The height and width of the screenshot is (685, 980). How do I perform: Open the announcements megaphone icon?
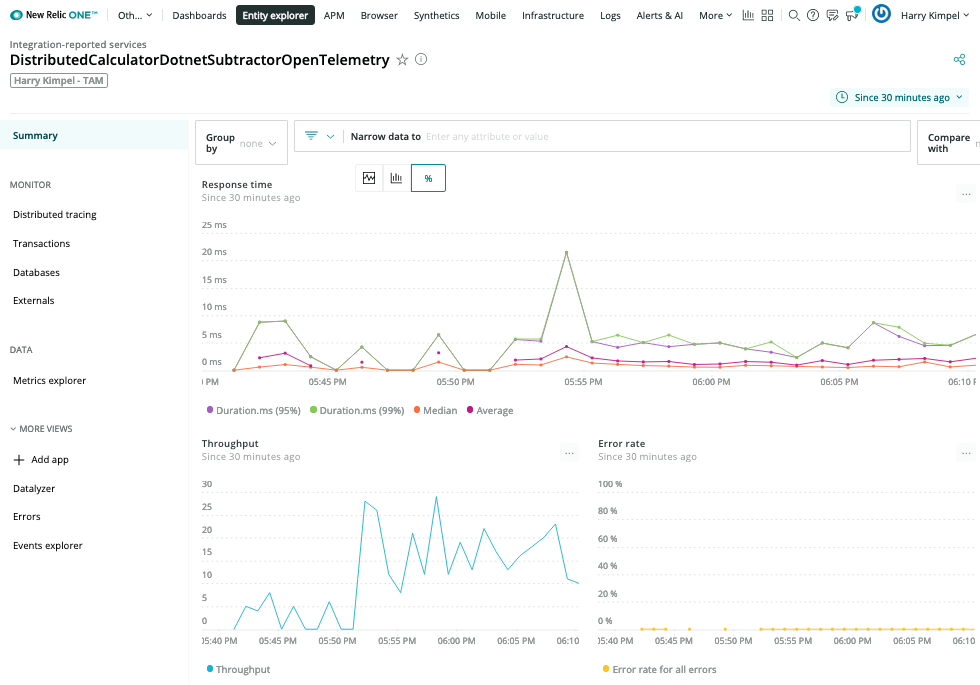[852, 15]
